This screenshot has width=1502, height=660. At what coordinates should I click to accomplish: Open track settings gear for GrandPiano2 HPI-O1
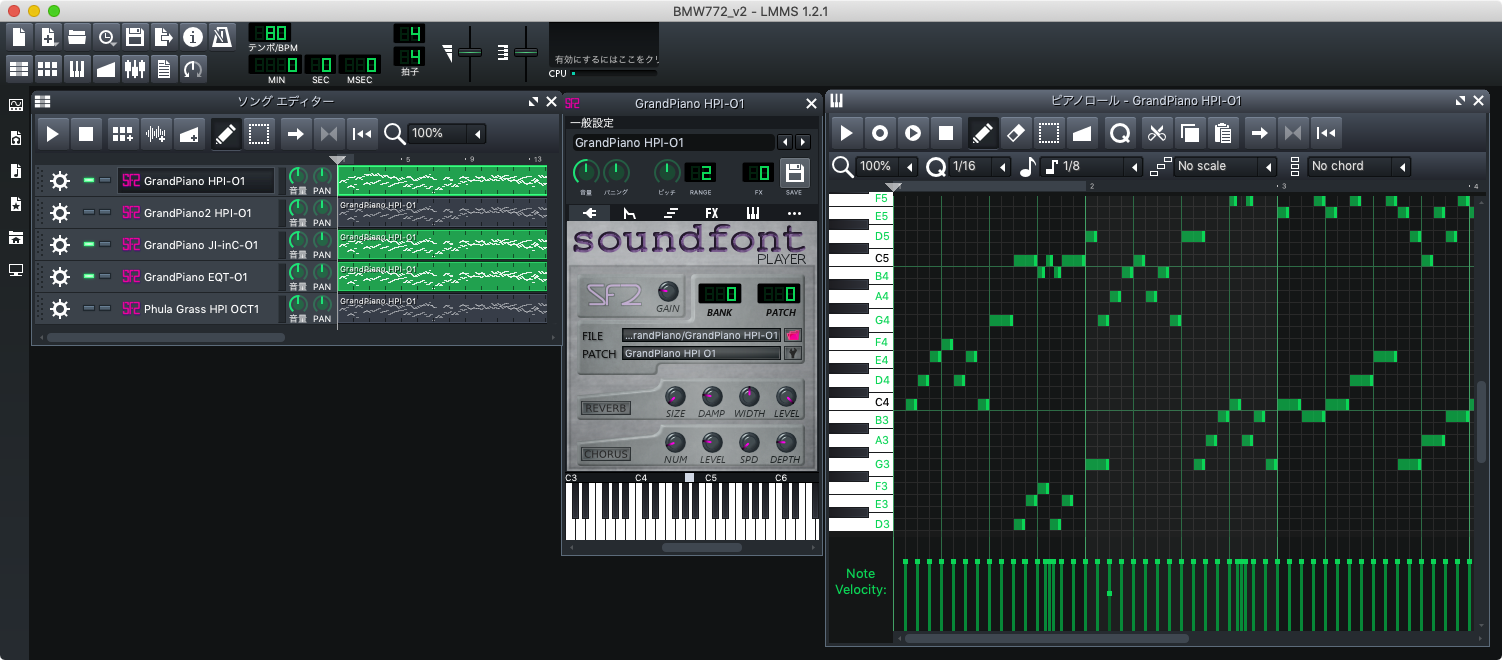coord(60,212)
